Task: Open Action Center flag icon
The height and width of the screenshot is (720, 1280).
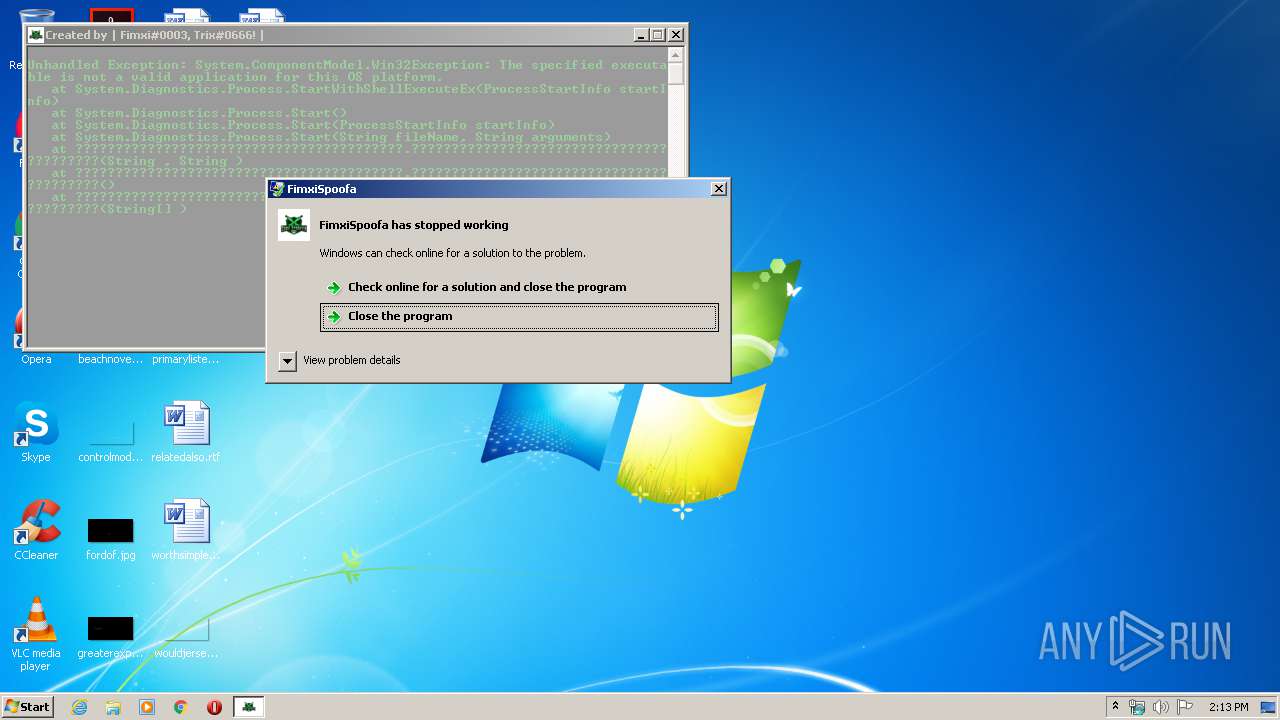Action: click(1185, 707)
